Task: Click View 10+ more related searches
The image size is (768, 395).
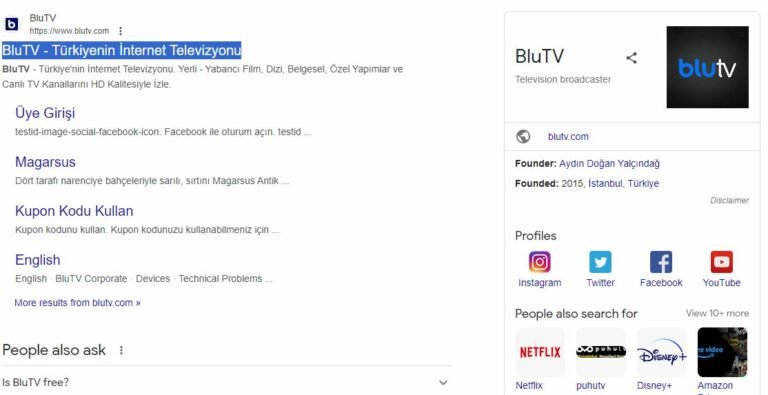Action: tap(717, 313)
